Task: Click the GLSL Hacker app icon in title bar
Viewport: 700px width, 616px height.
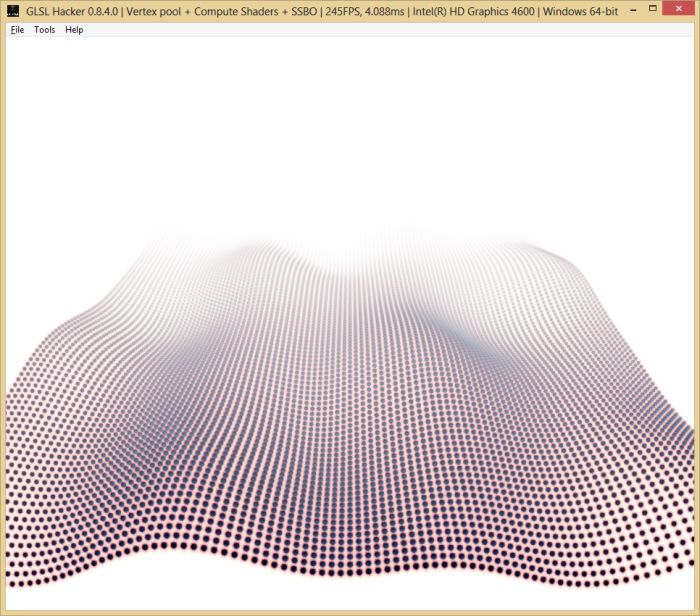Action: pyautogui.click(x=13, y=11)
